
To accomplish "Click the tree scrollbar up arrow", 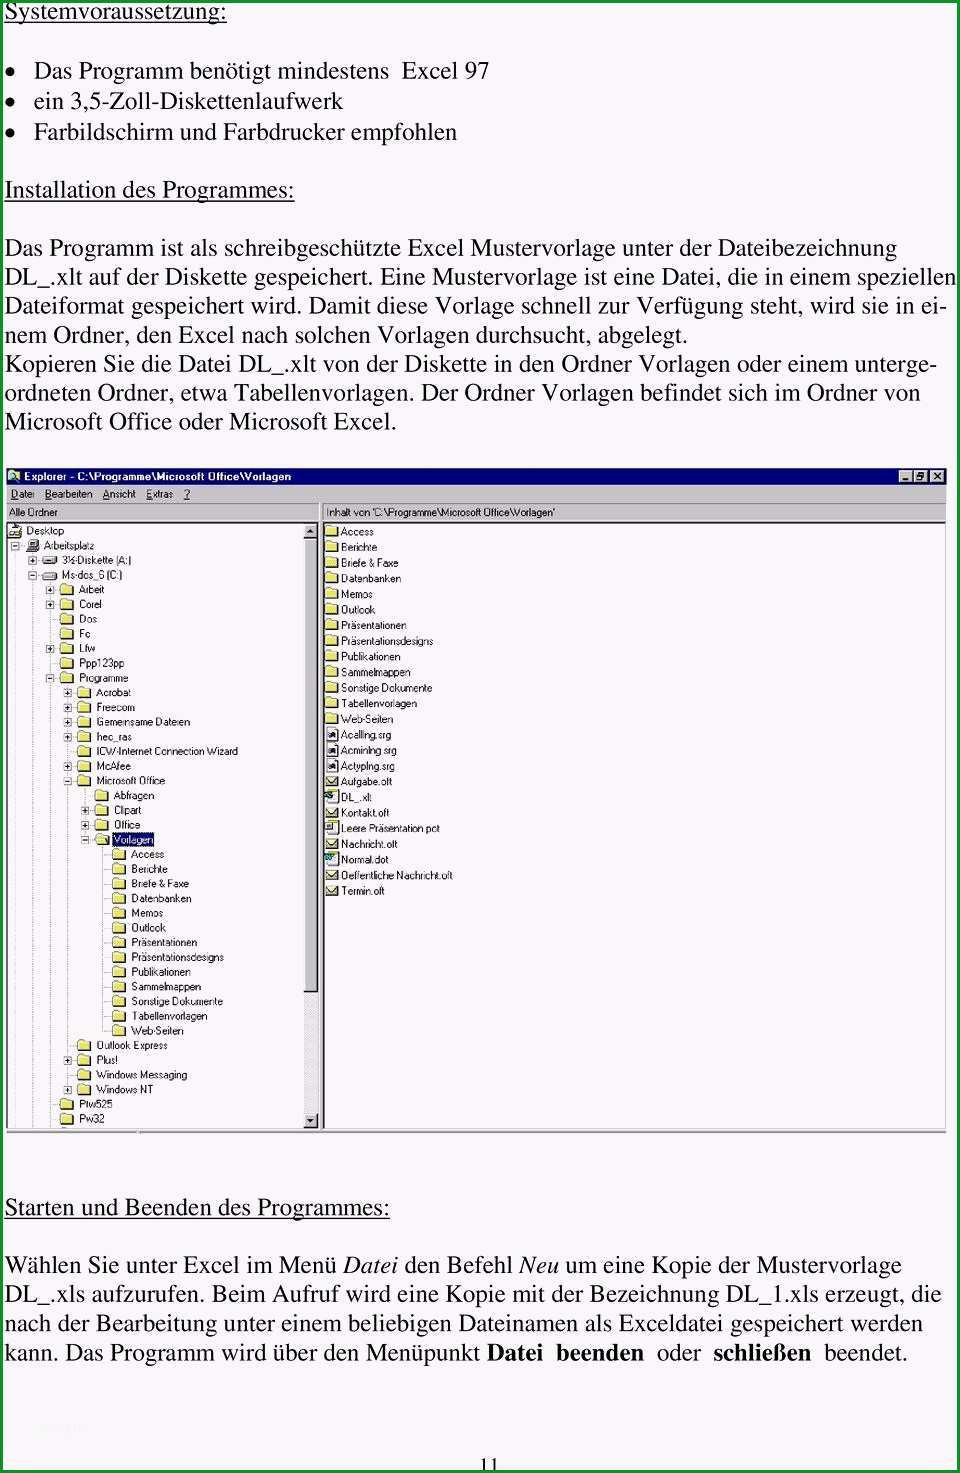I will pyautogui.click(x=311, y=532).
